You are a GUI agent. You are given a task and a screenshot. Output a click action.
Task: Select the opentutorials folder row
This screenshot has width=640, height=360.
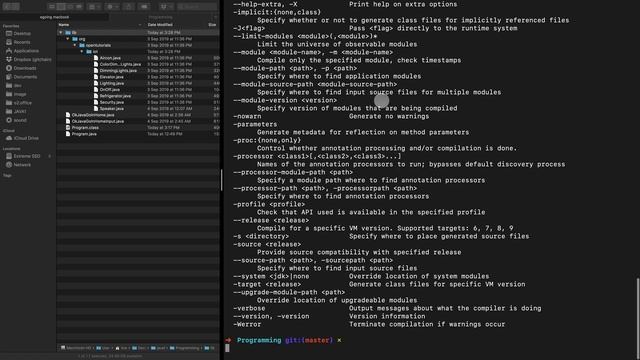click(x=138, y=45)
